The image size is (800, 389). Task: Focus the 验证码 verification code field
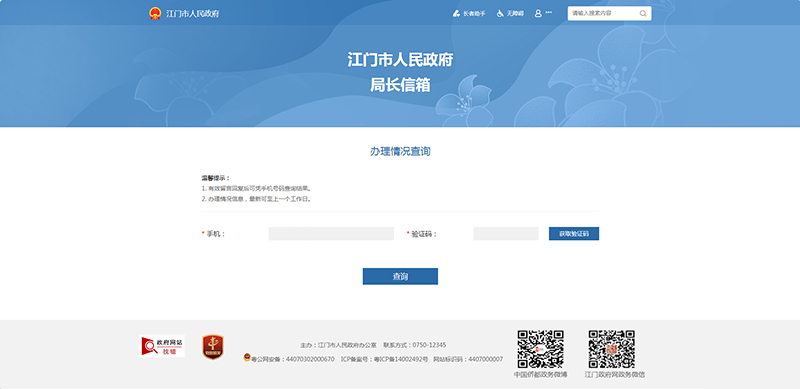(x=506, y=234)
